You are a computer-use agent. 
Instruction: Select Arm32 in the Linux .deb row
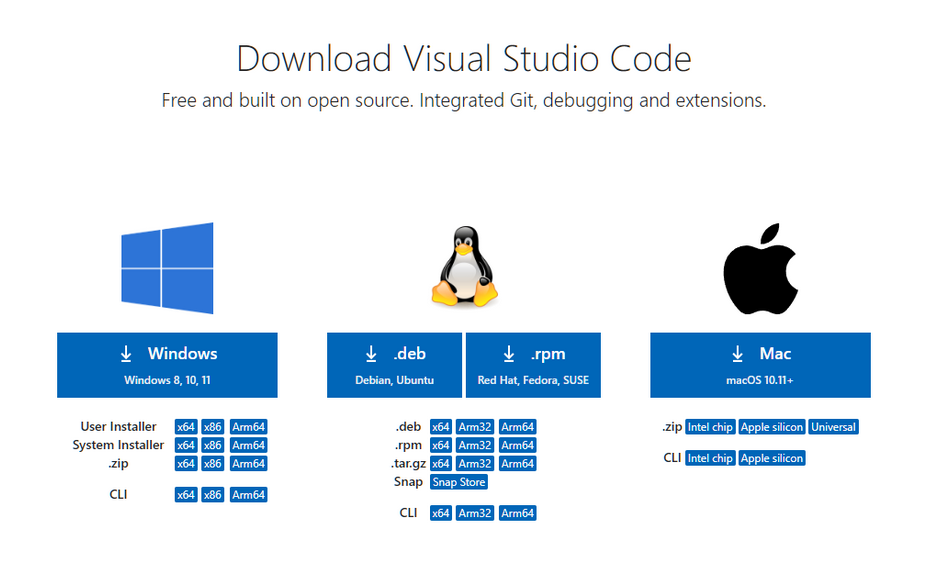[x=475, y=427]
